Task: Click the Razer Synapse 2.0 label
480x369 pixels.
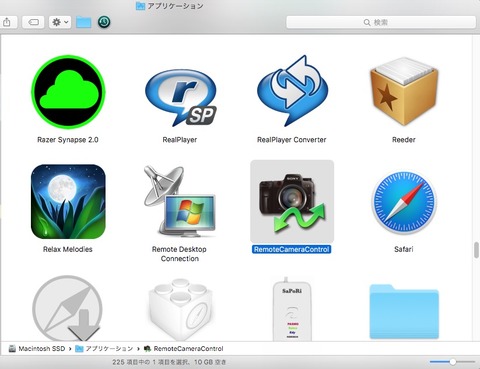Action: [68, 140]
